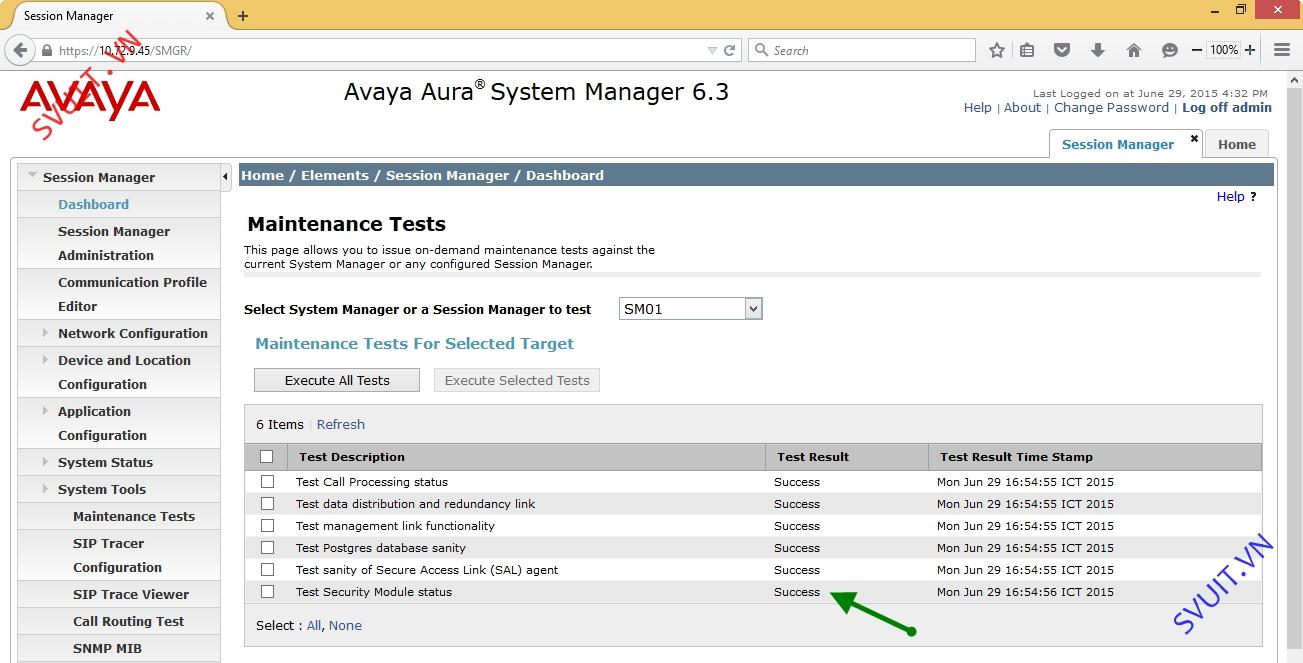Click Execute All Tests button
This screenshot has width=1303, height=663.
[337, 380]
